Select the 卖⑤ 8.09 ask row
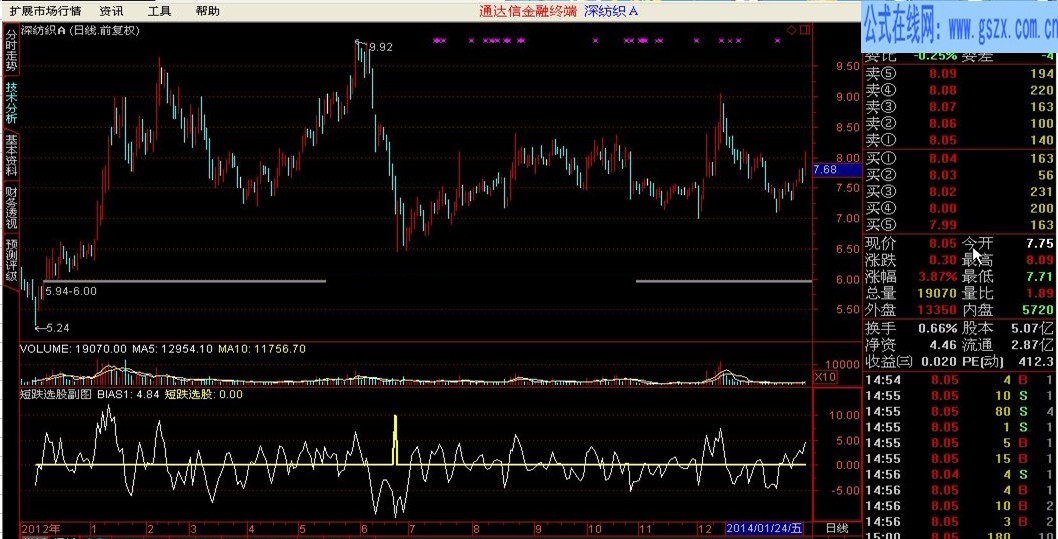This screenshot has width=1058, height=539. click(959, 74)
